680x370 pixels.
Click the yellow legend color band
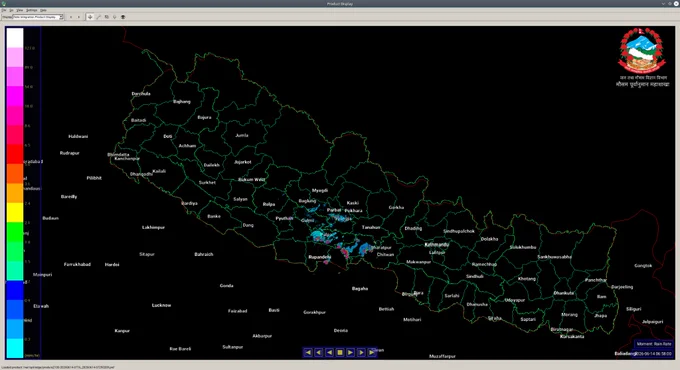coord(15,212)
